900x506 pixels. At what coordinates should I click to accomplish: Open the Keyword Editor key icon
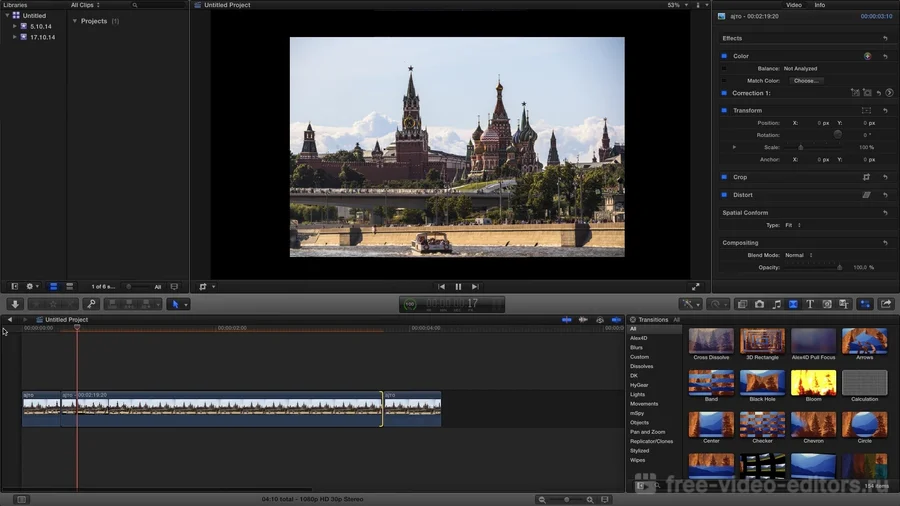[91, 304]
